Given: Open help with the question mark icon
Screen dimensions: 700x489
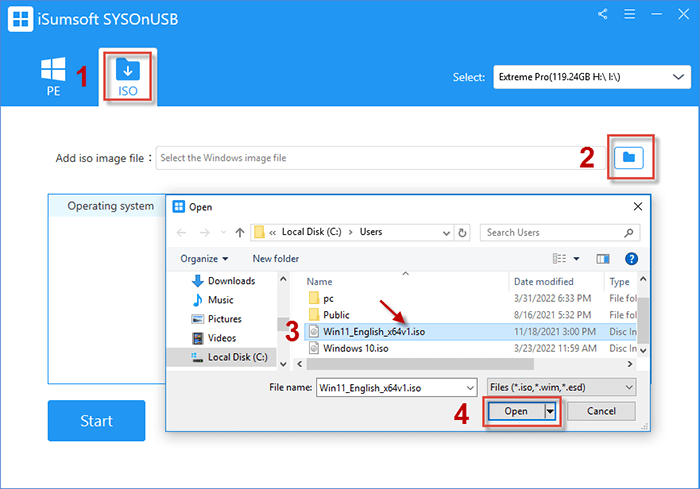Looking at the screenshot, I should pos(631,259).
